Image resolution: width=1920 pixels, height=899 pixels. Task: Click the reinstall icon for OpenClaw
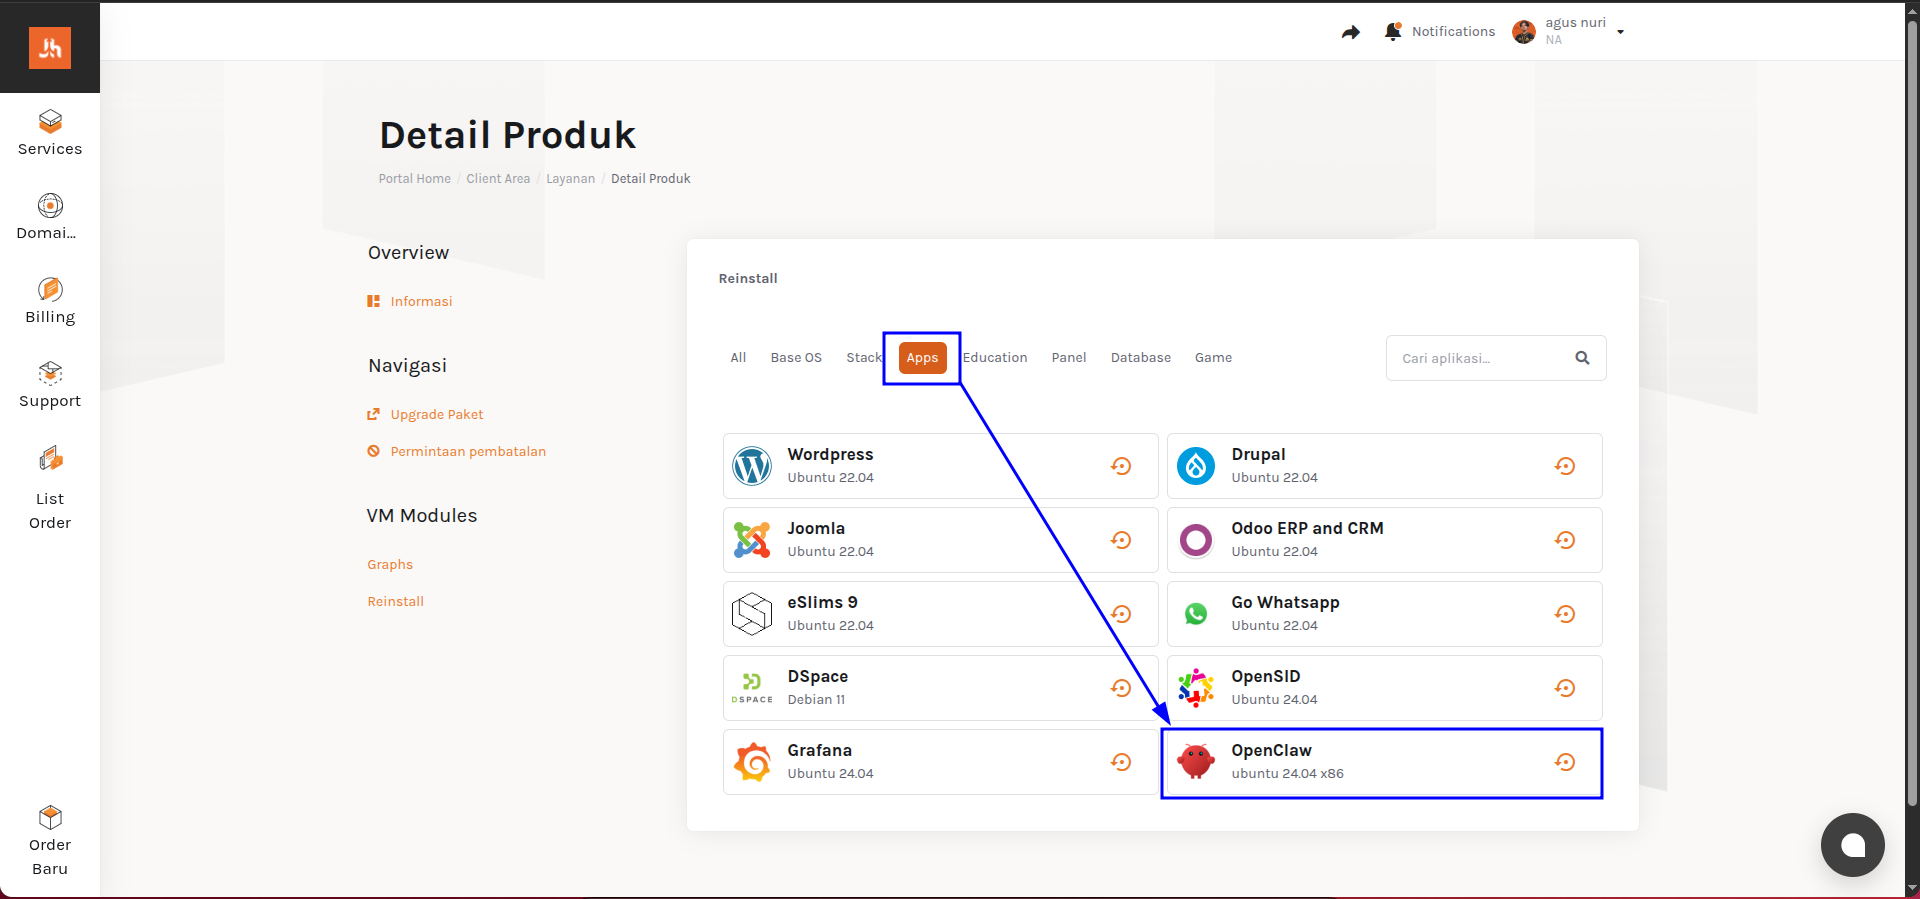coord(1564,762)
